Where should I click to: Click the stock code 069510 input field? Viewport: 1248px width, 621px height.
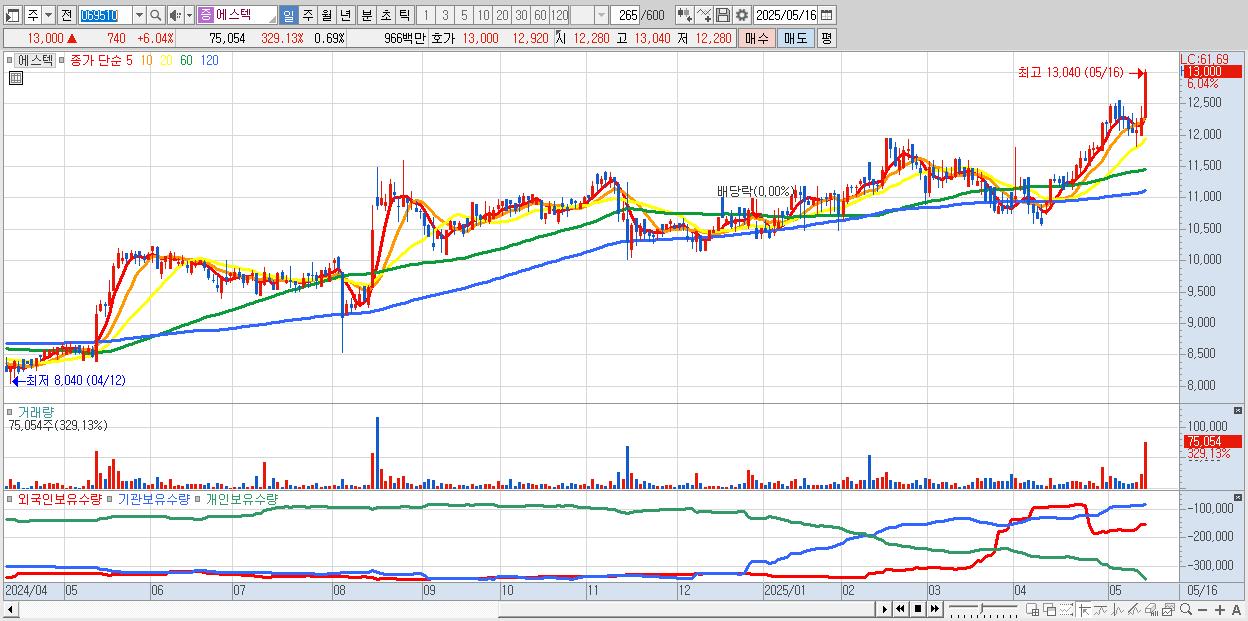(x=105, y=15)
